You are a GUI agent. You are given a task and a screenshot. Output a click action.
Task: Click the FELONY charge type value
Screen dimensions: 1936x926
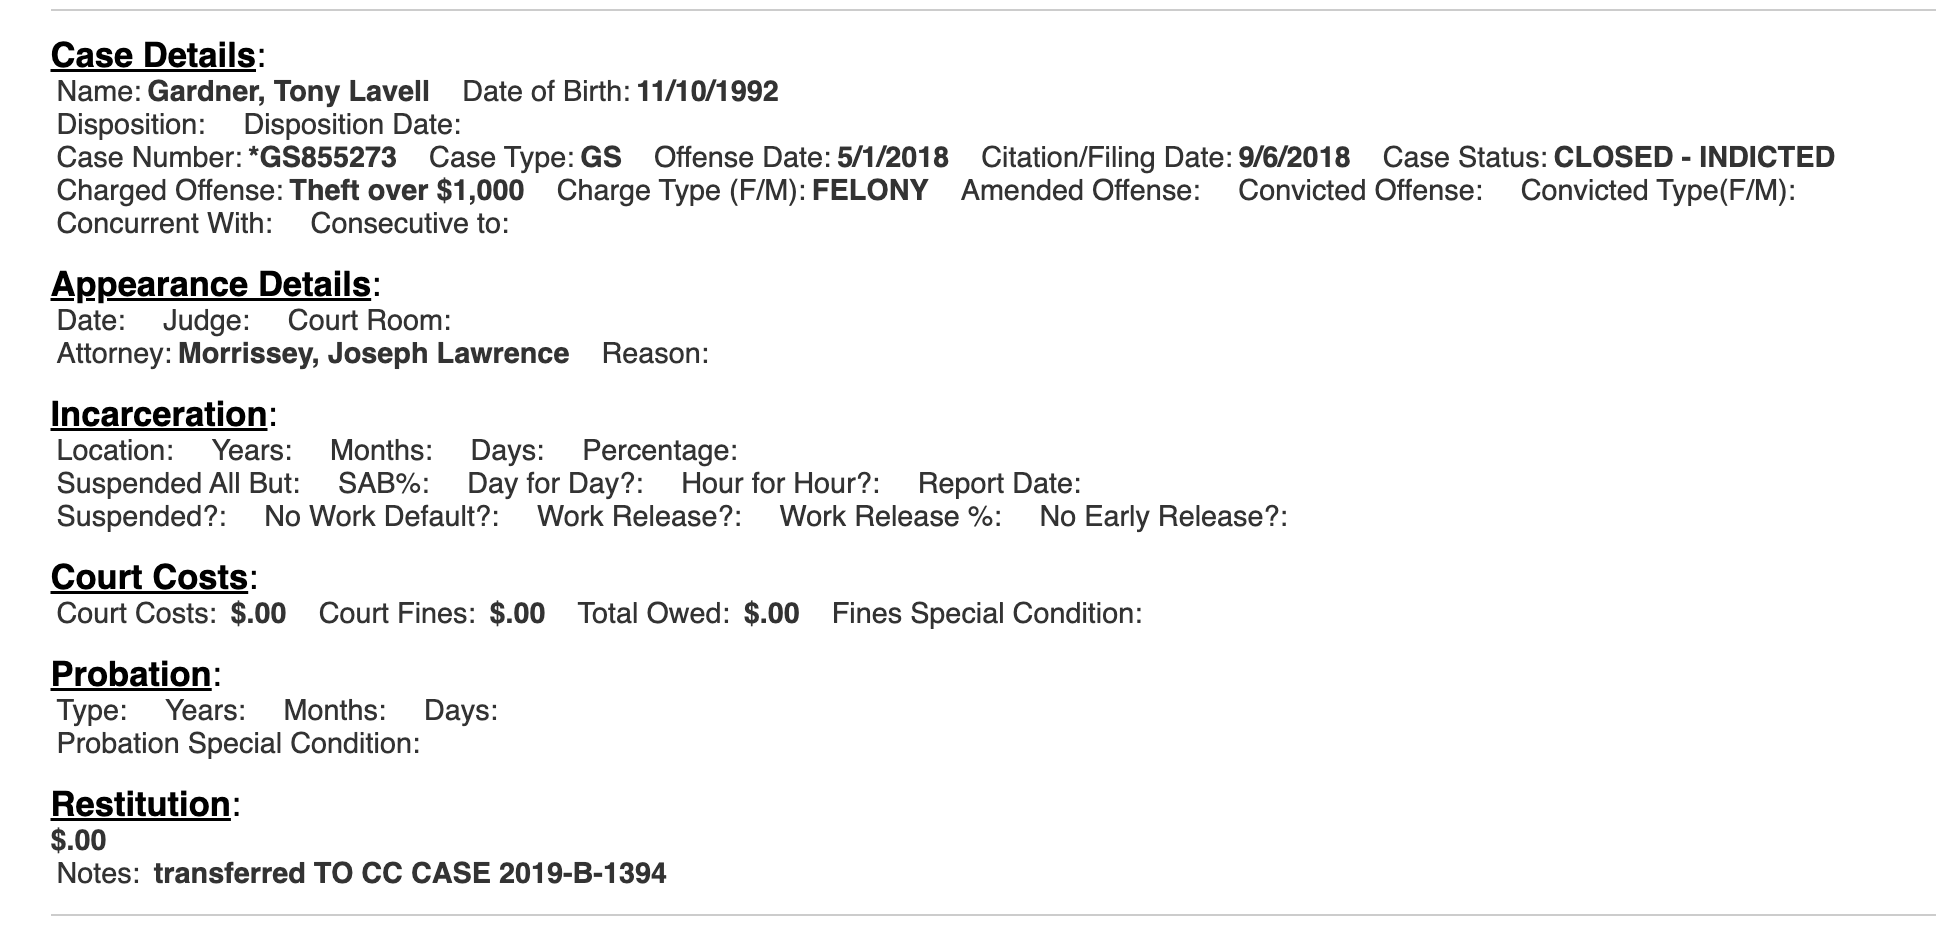[x=870, y=191]
